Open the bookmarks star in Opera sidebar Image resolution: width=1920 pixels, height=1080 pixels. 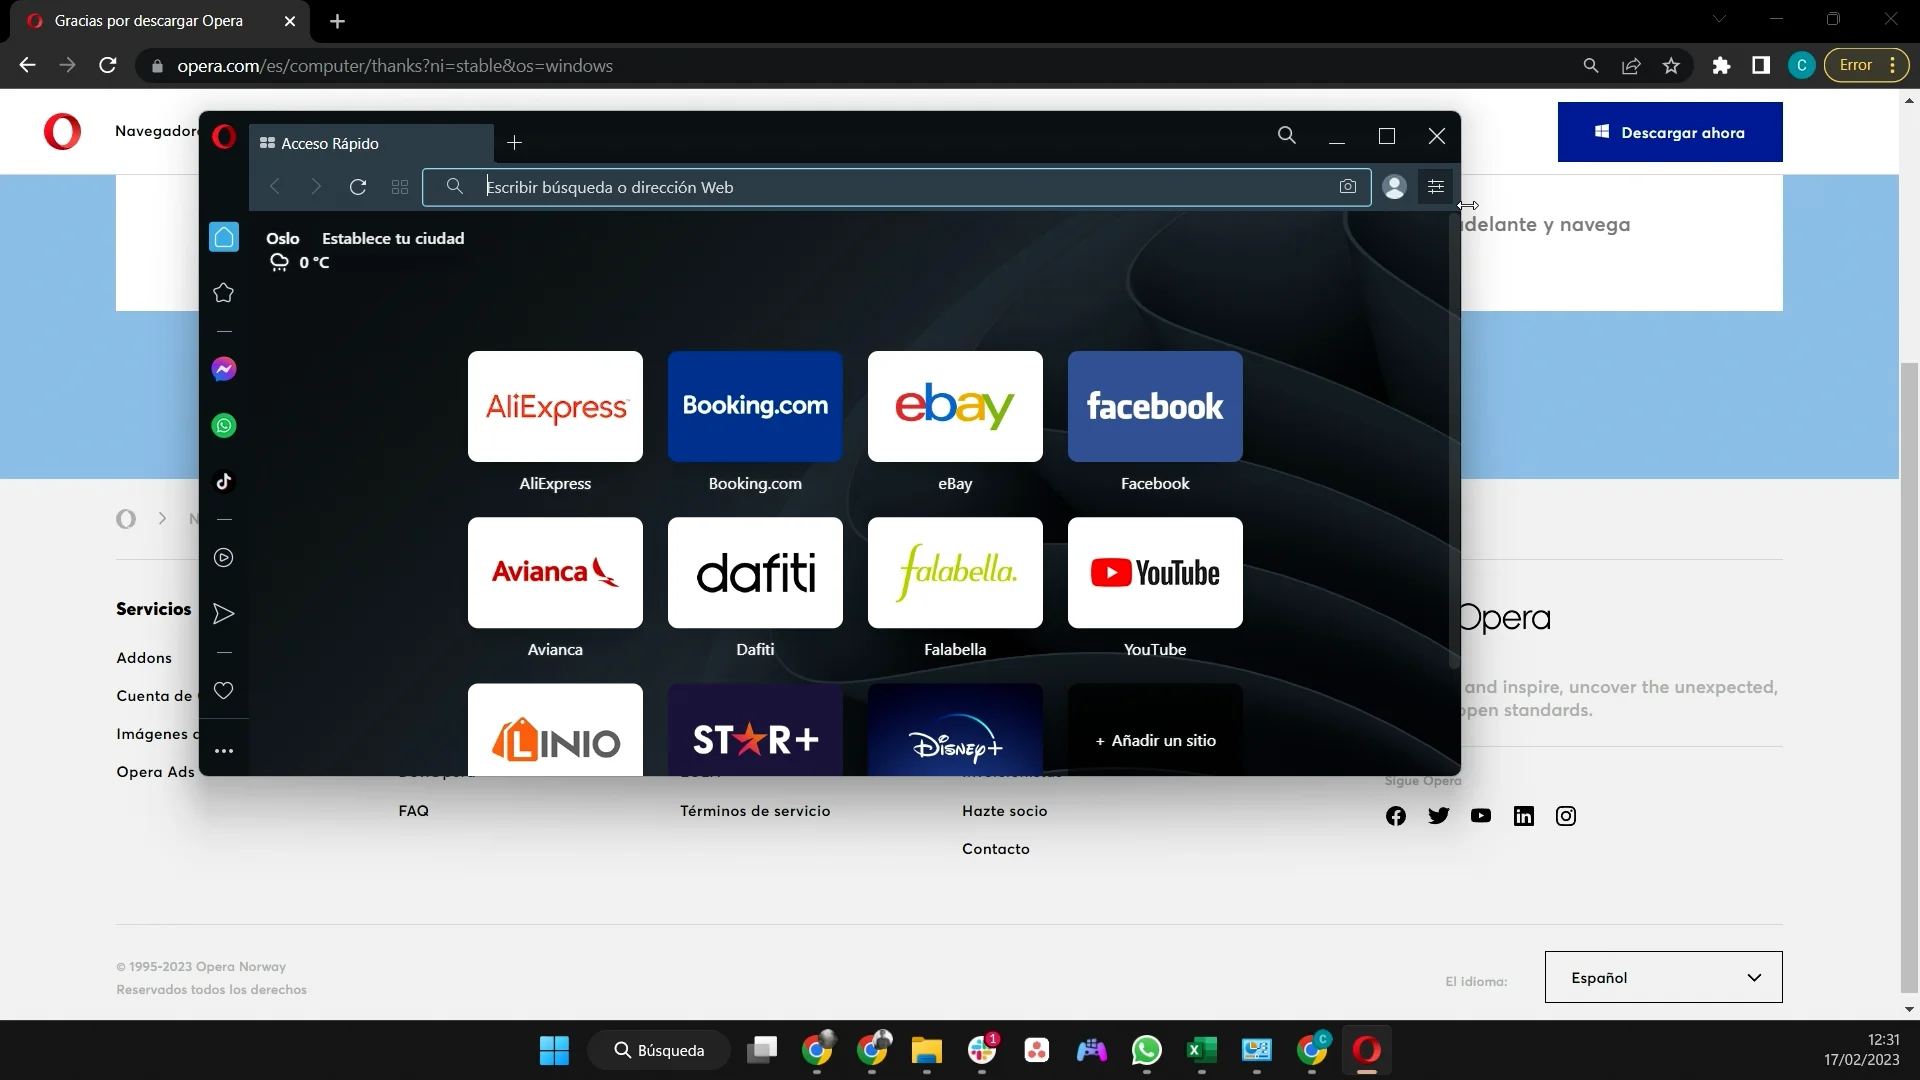tap(224, 293)
